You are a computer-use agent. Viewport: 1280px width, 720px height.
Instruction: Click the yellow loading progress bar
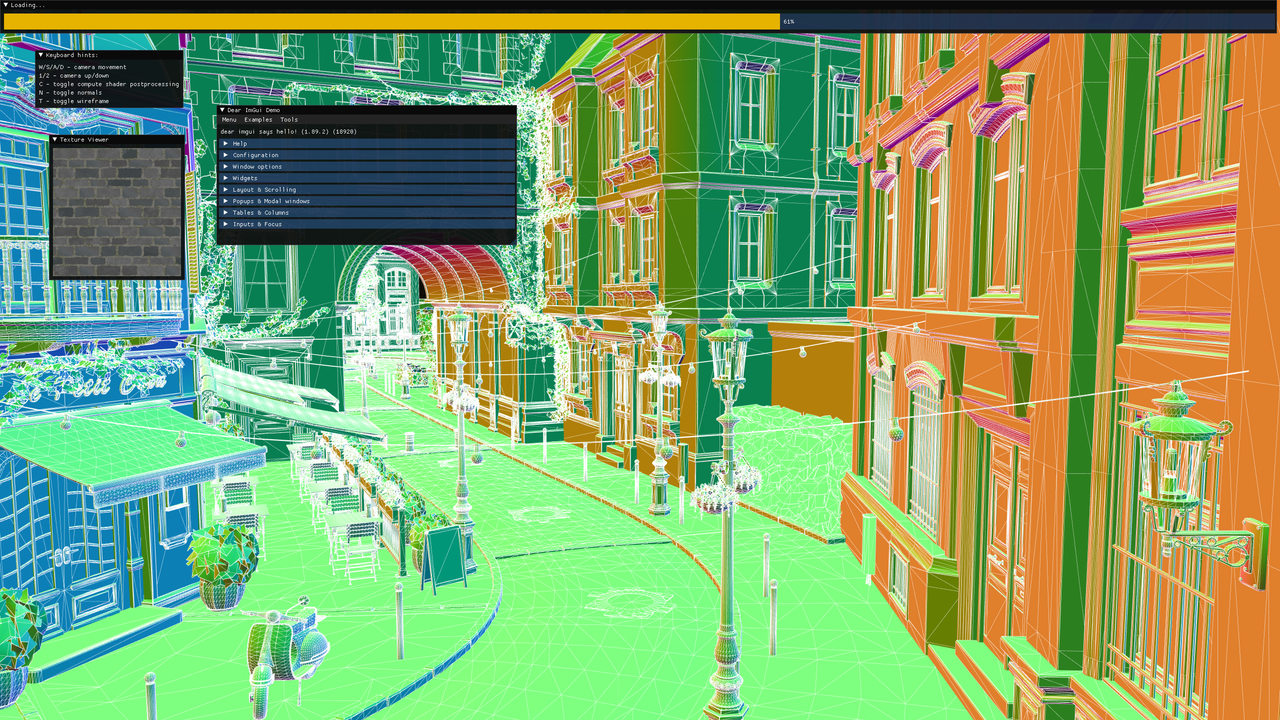[391, 21]
